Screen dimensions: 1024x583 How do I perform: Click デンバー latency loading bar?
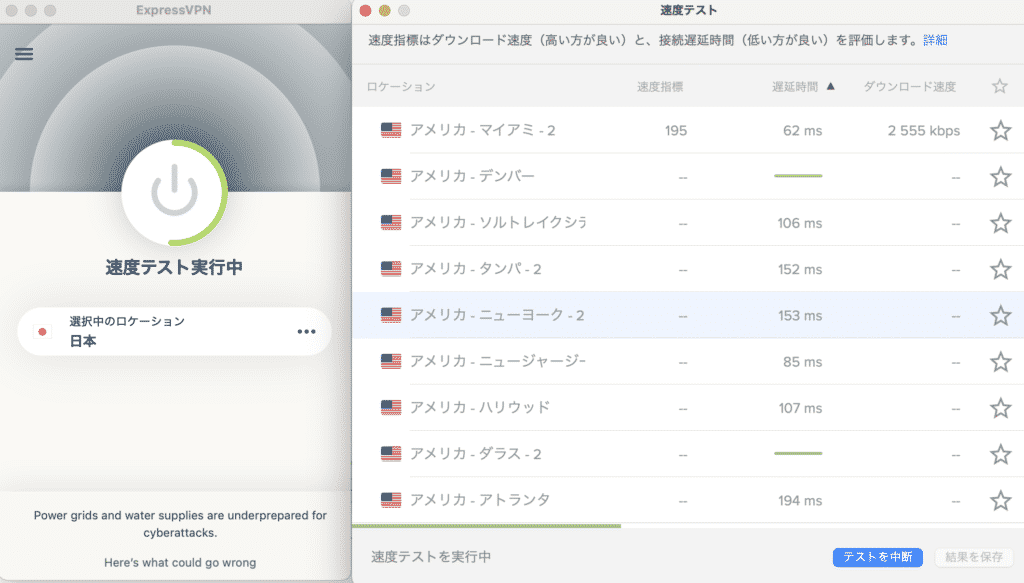798,176
